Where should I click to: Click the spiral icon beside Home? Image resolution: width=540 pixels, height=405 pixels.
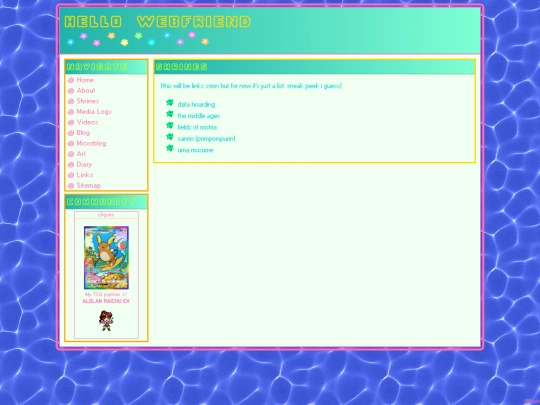[x=71, y=80]
